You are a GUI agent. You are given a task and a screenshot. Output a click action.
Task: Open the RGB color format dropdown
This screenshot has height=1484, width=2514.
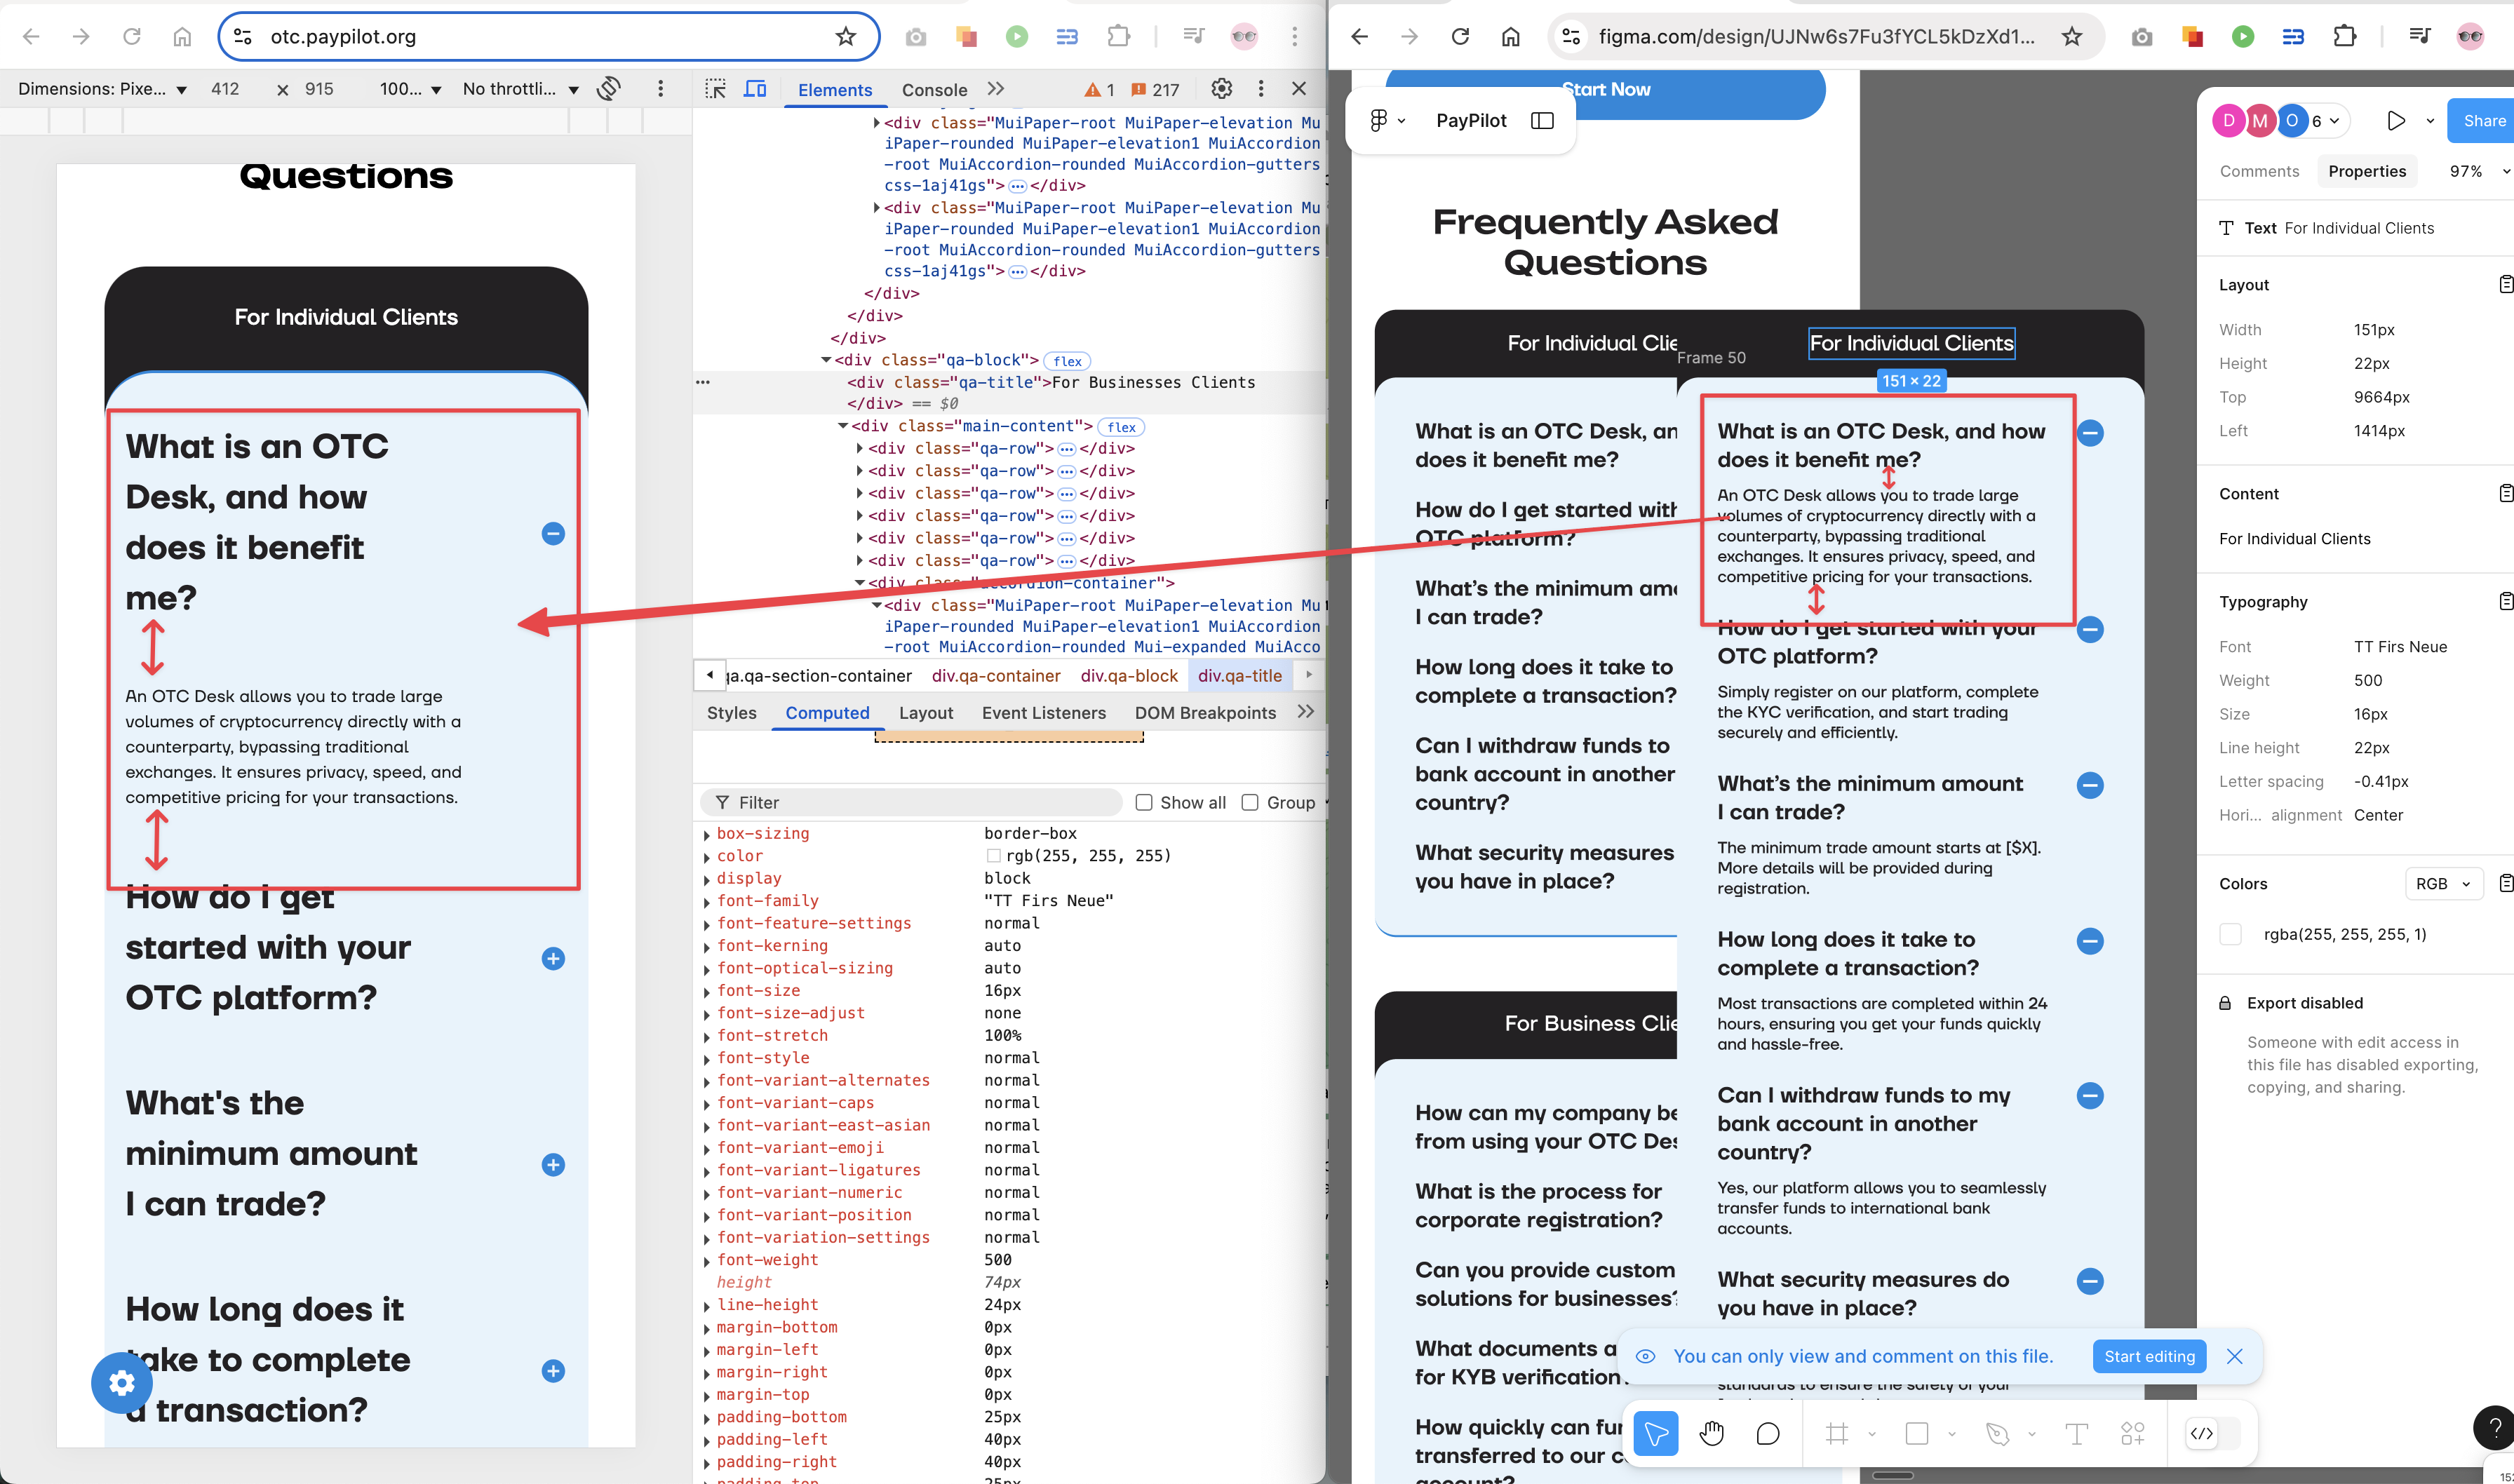(2442, 884)
